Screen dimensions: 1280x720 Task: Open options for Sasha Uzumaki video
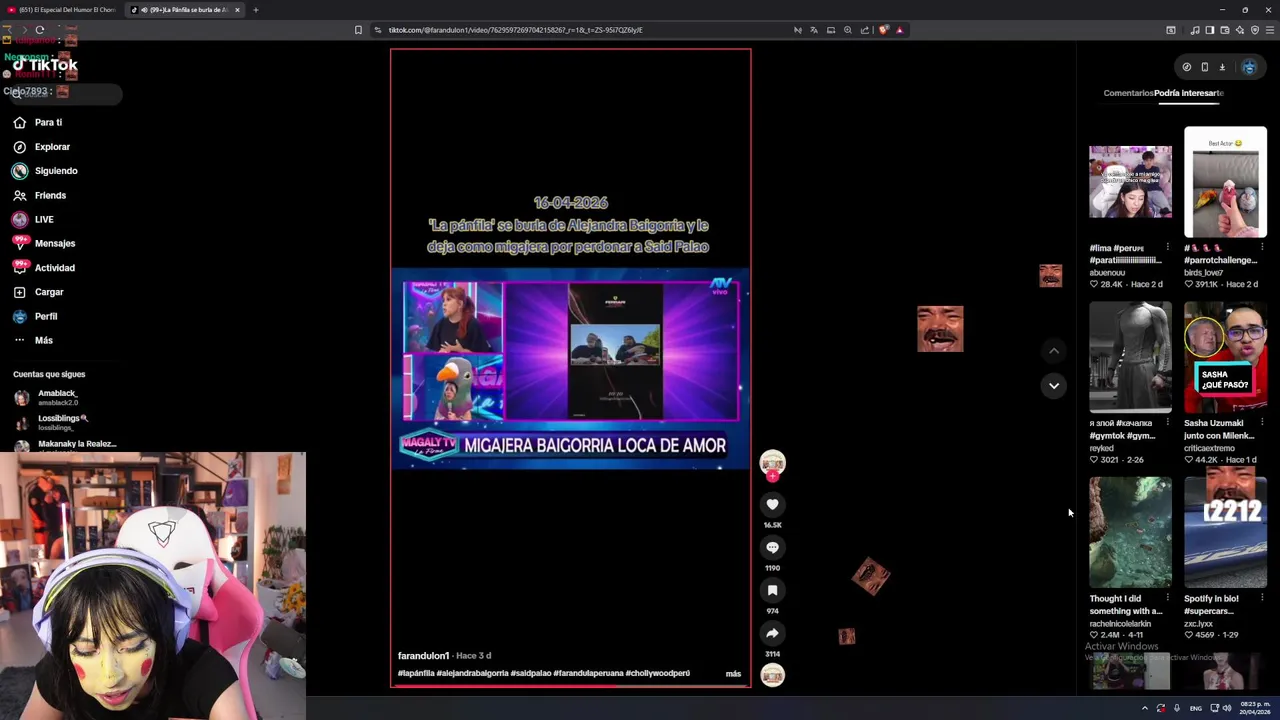click(1262, 423)
